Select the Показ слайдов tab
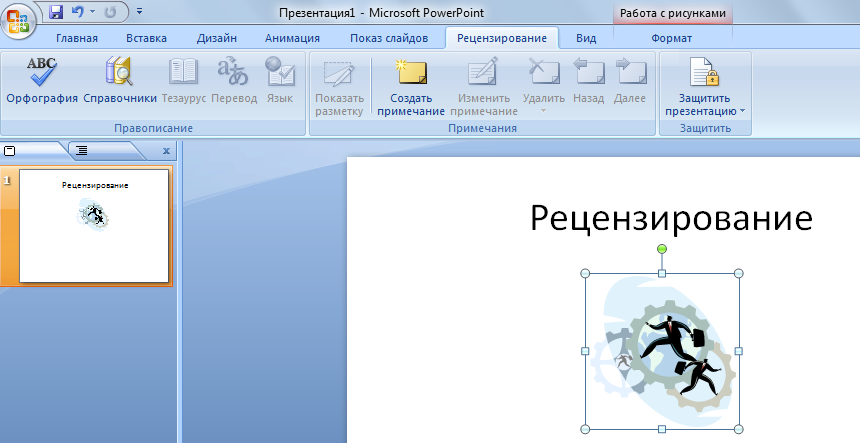This screenshot has width=860, height=443. click(x=389, y=38)
